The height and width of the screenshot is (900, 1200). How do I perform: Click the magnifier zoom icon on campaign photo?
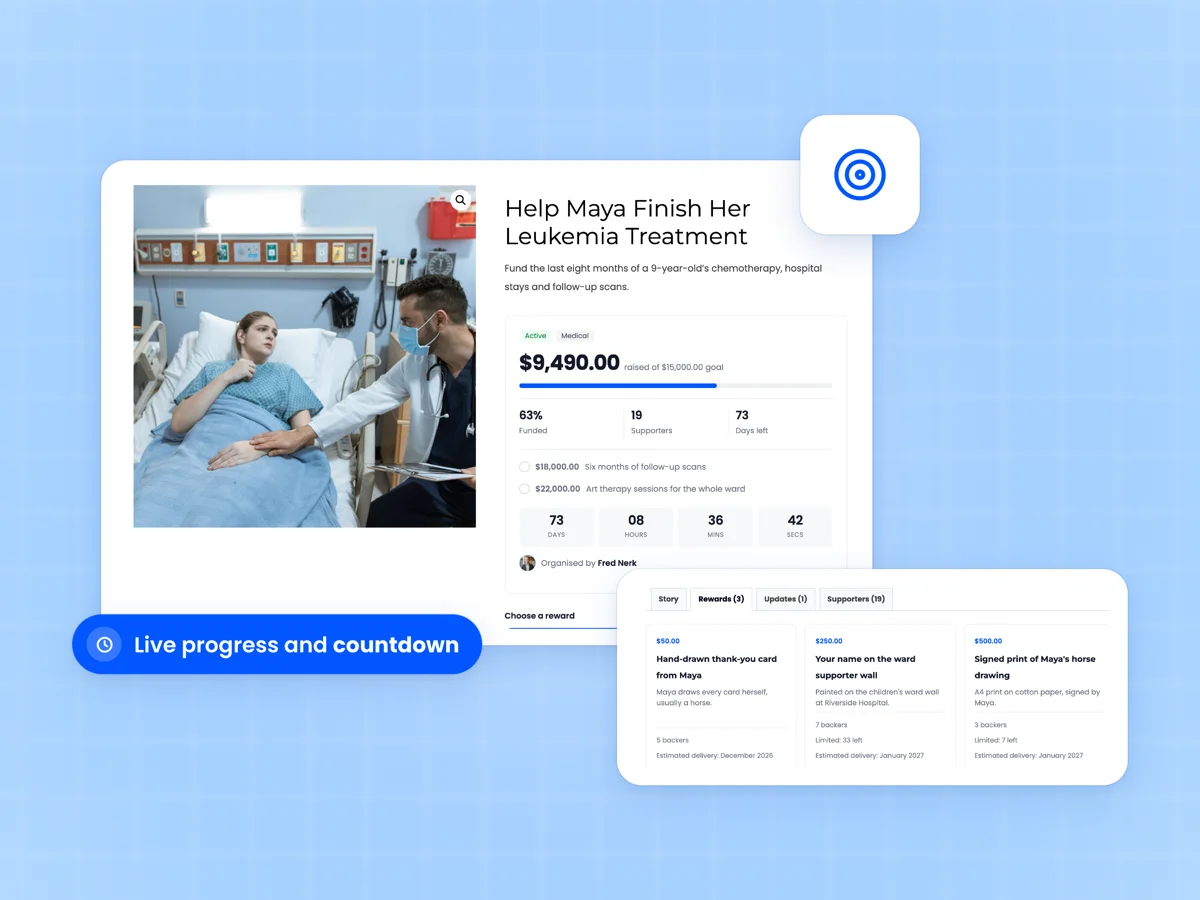(x=460, y=200)
